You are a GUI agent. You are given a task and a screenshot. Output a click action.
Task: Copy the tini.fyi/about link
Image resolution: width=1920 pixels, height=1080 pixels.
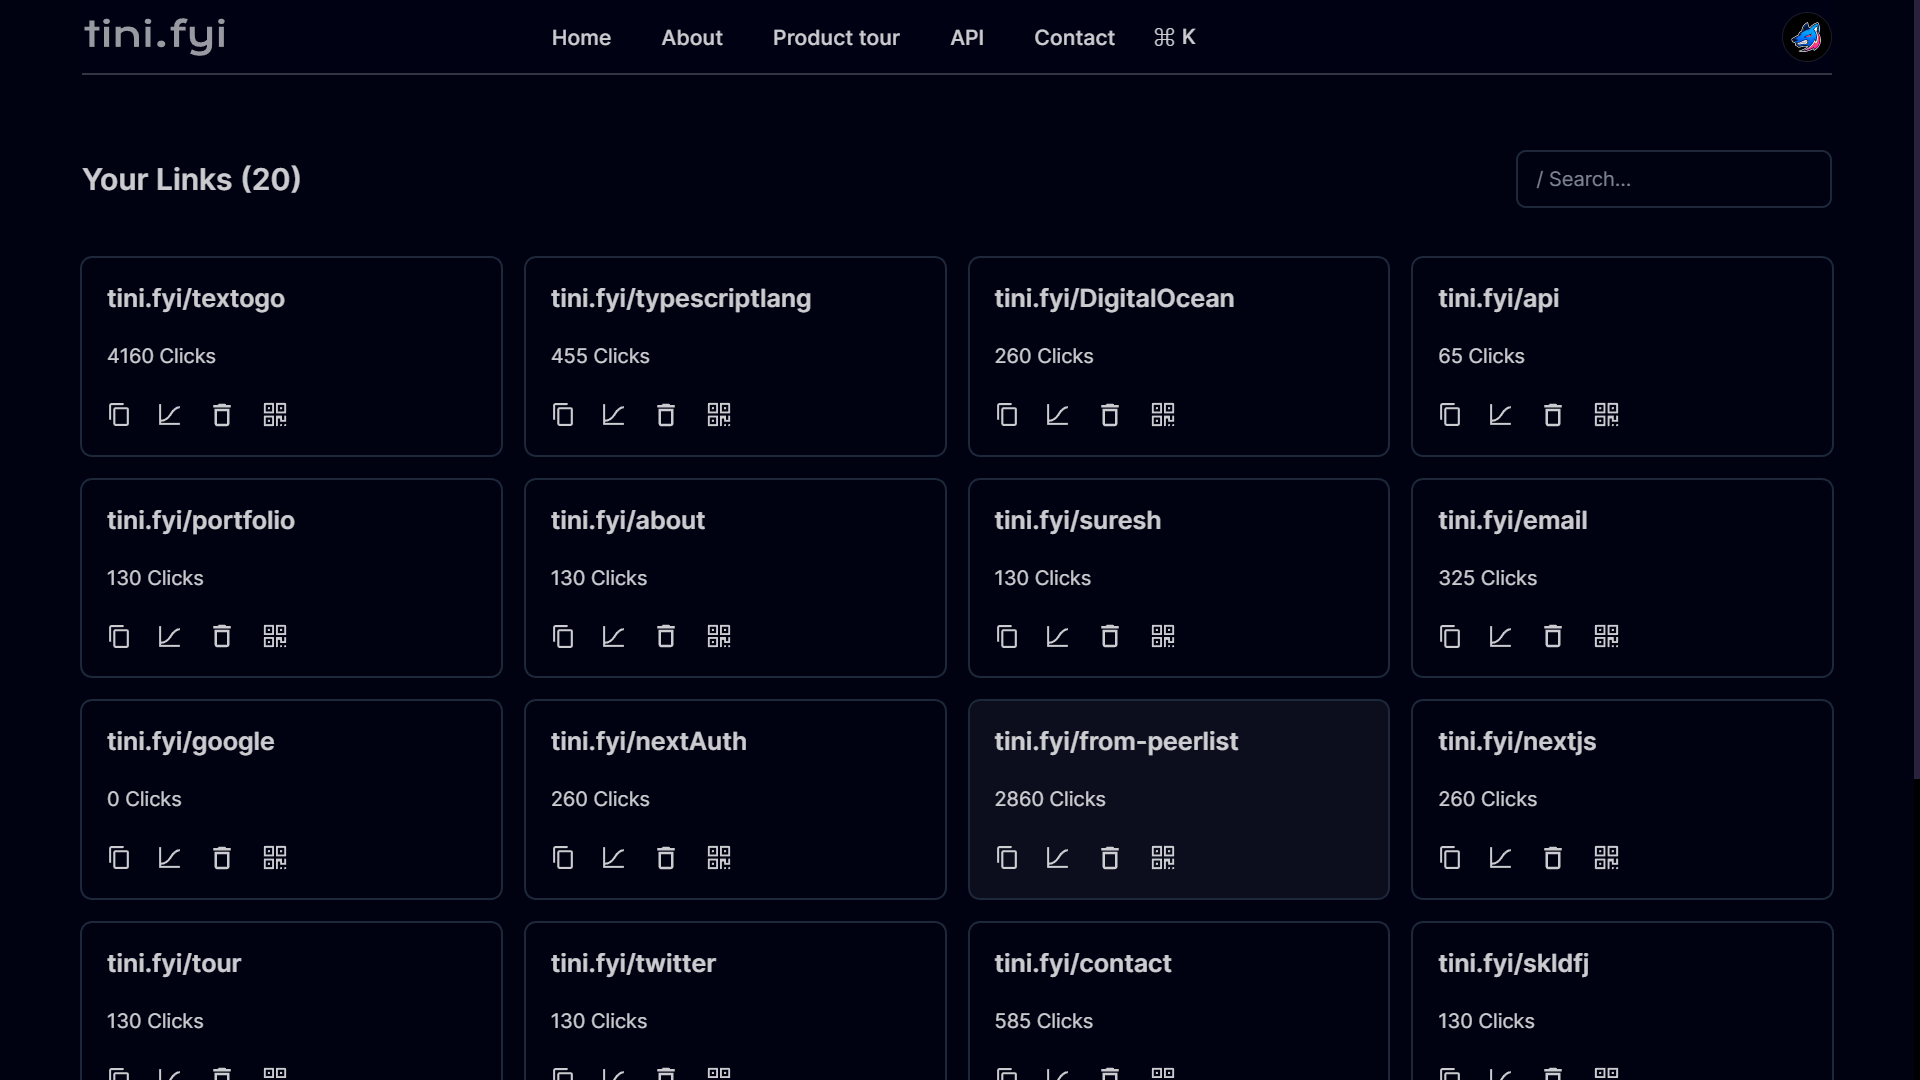[563, 637]
